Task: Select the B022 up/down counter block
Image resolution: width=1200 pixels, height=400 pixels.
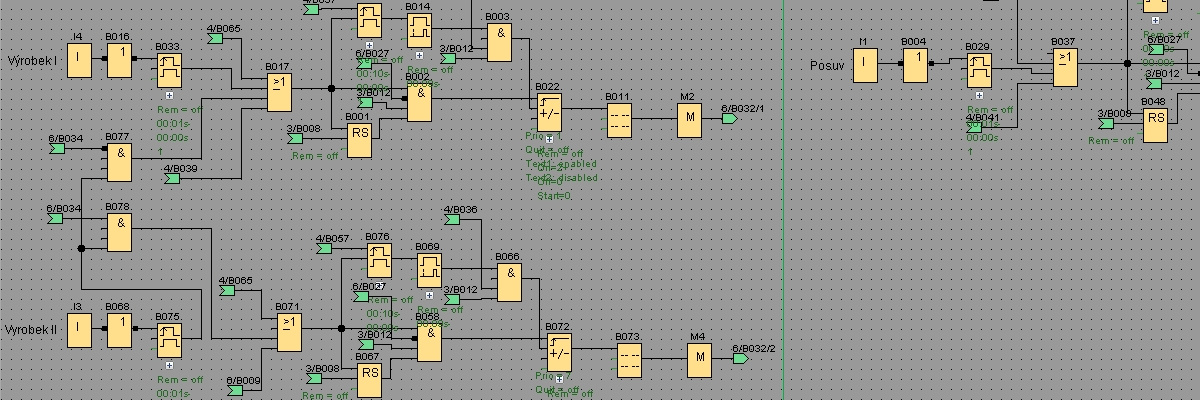Action: point(548,112)
